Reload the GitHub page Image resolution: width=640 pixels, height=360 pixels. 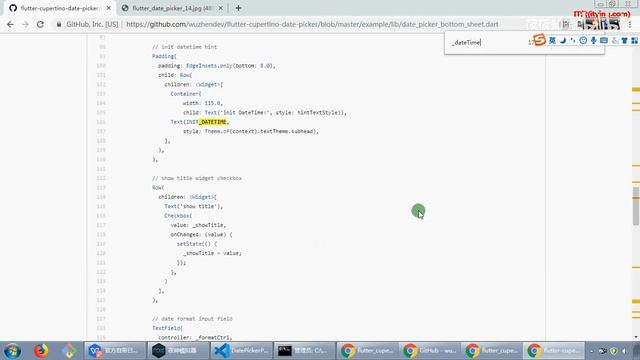click(x=40, y=24)
